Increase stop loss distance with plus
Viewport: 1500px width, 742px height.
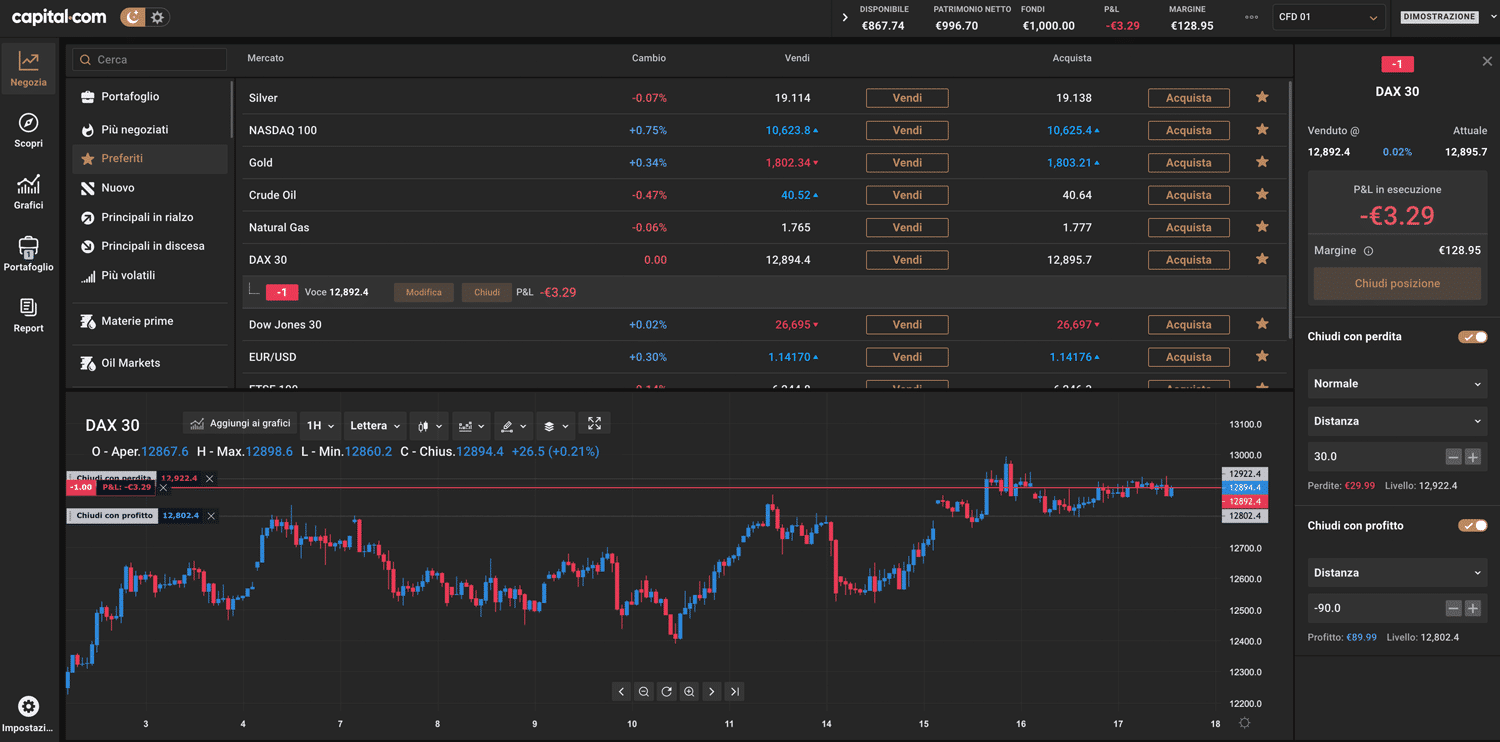[1473, 457]
